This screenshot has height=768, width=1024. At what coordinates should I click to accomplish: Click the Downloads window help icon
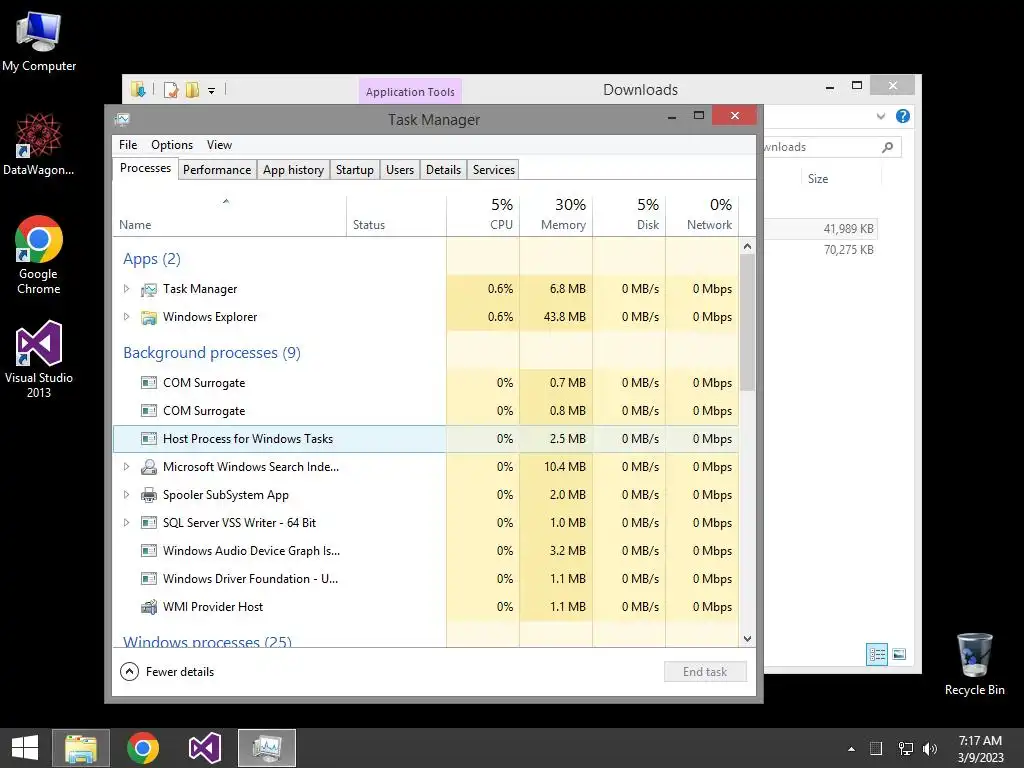903,116
